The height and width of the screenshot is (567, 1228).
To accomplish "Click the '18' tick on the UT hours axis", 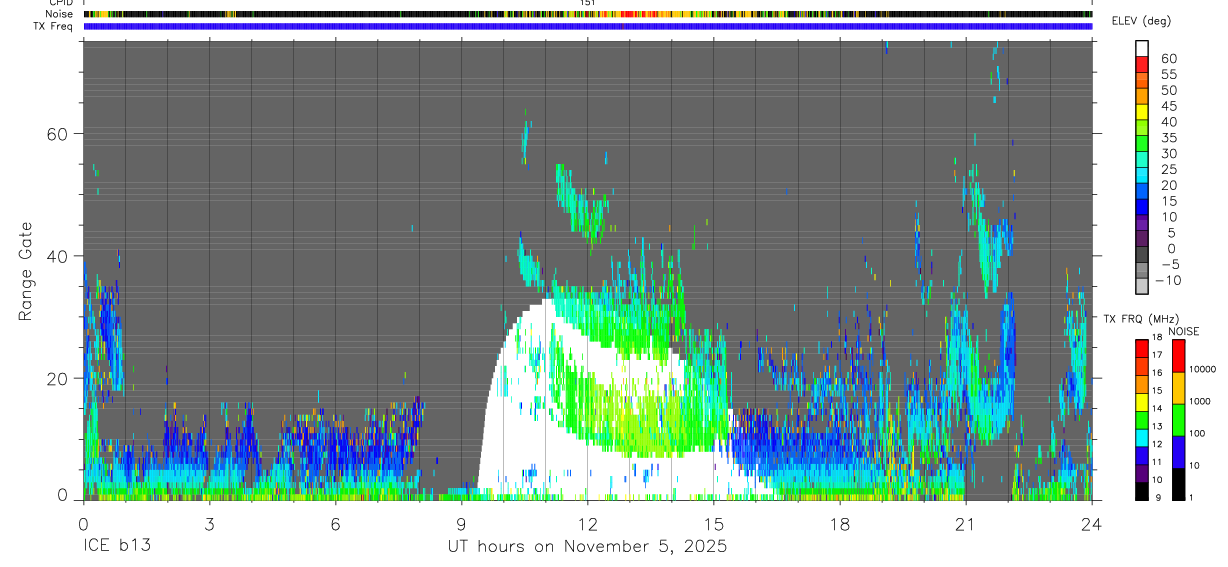I will tap(839, 524).
